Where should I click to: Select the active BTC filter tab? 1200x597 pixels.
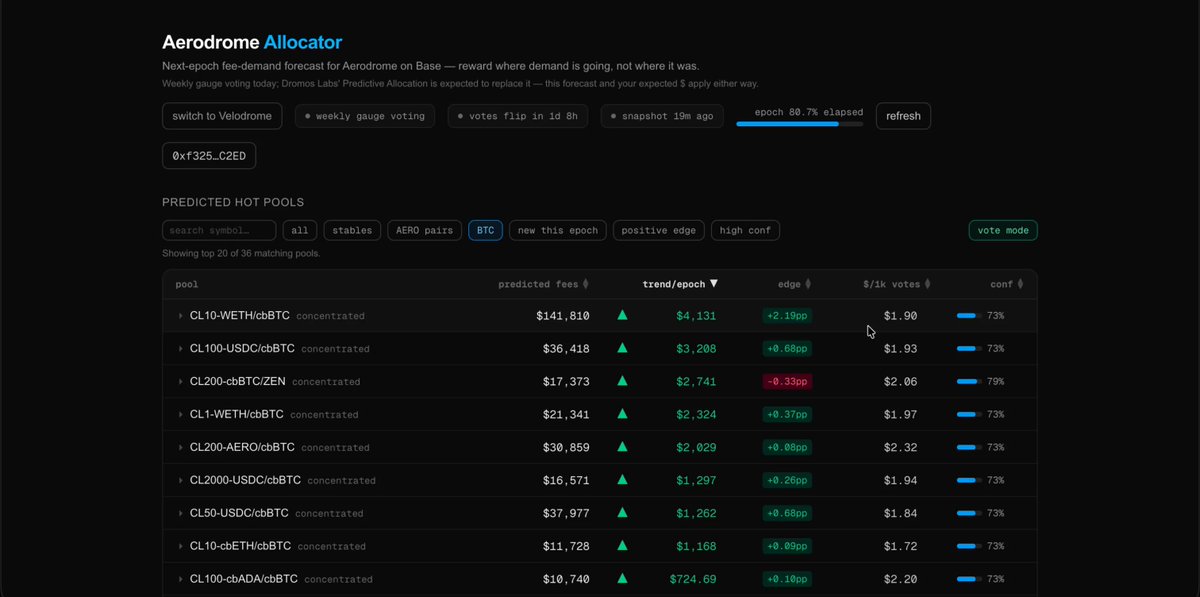click(x=485, y=230)
